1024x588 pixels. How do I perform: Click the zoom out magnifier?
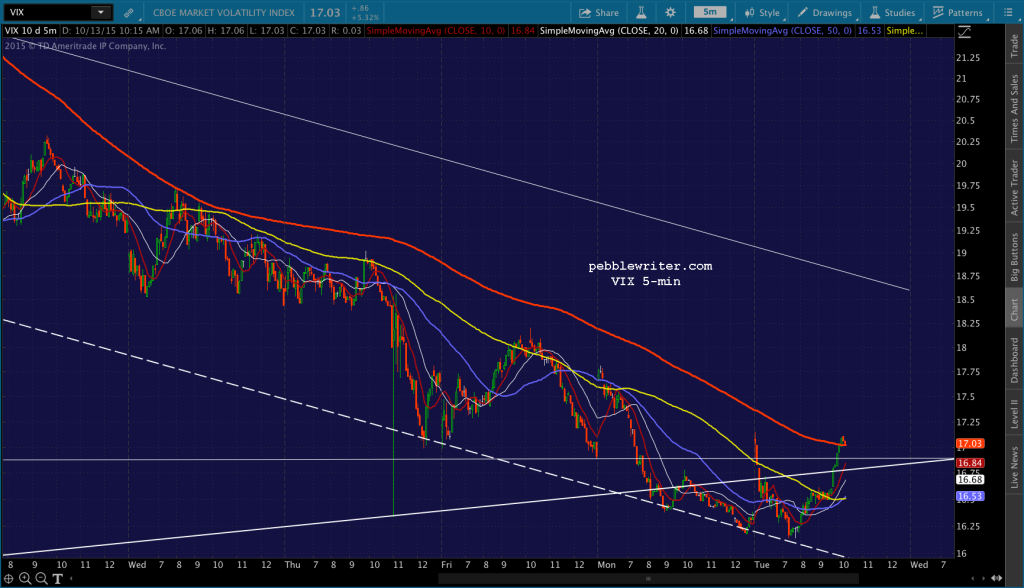point(41,578)
